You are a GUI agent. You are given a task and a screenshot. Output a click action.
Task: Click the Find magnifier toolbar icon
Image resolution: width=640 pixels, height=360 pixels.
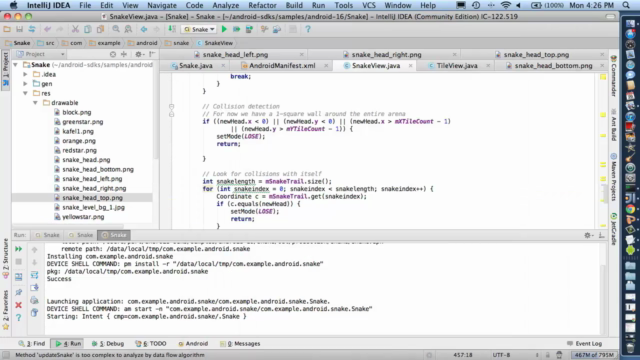point(116,29)
